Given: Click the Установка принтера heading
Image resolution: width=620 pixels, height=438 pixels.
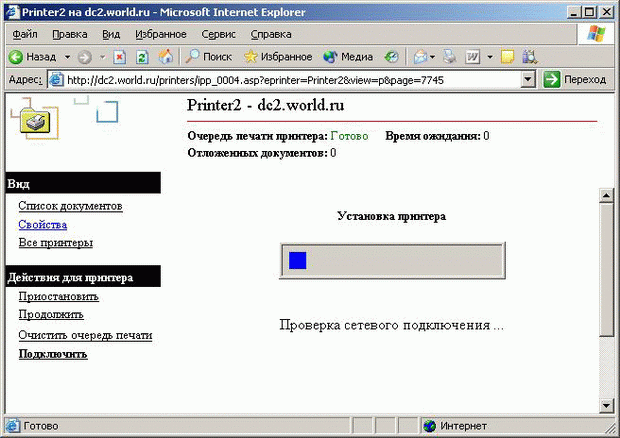Looking at the screenshot, I should (x=391, y=216).
